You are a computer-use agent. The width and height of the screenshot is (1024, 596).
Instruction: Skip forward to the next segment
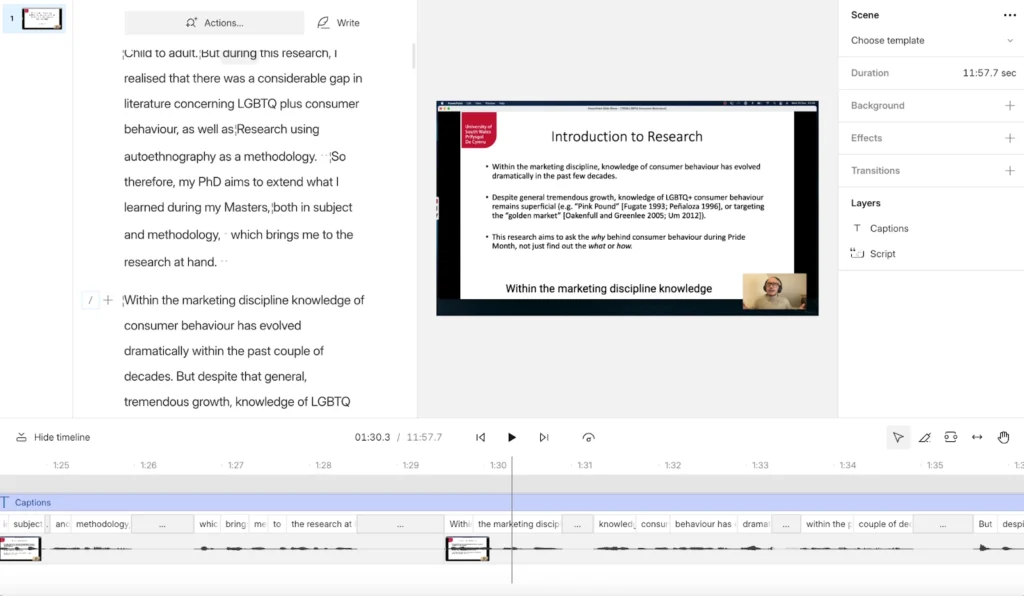point(543,437)
